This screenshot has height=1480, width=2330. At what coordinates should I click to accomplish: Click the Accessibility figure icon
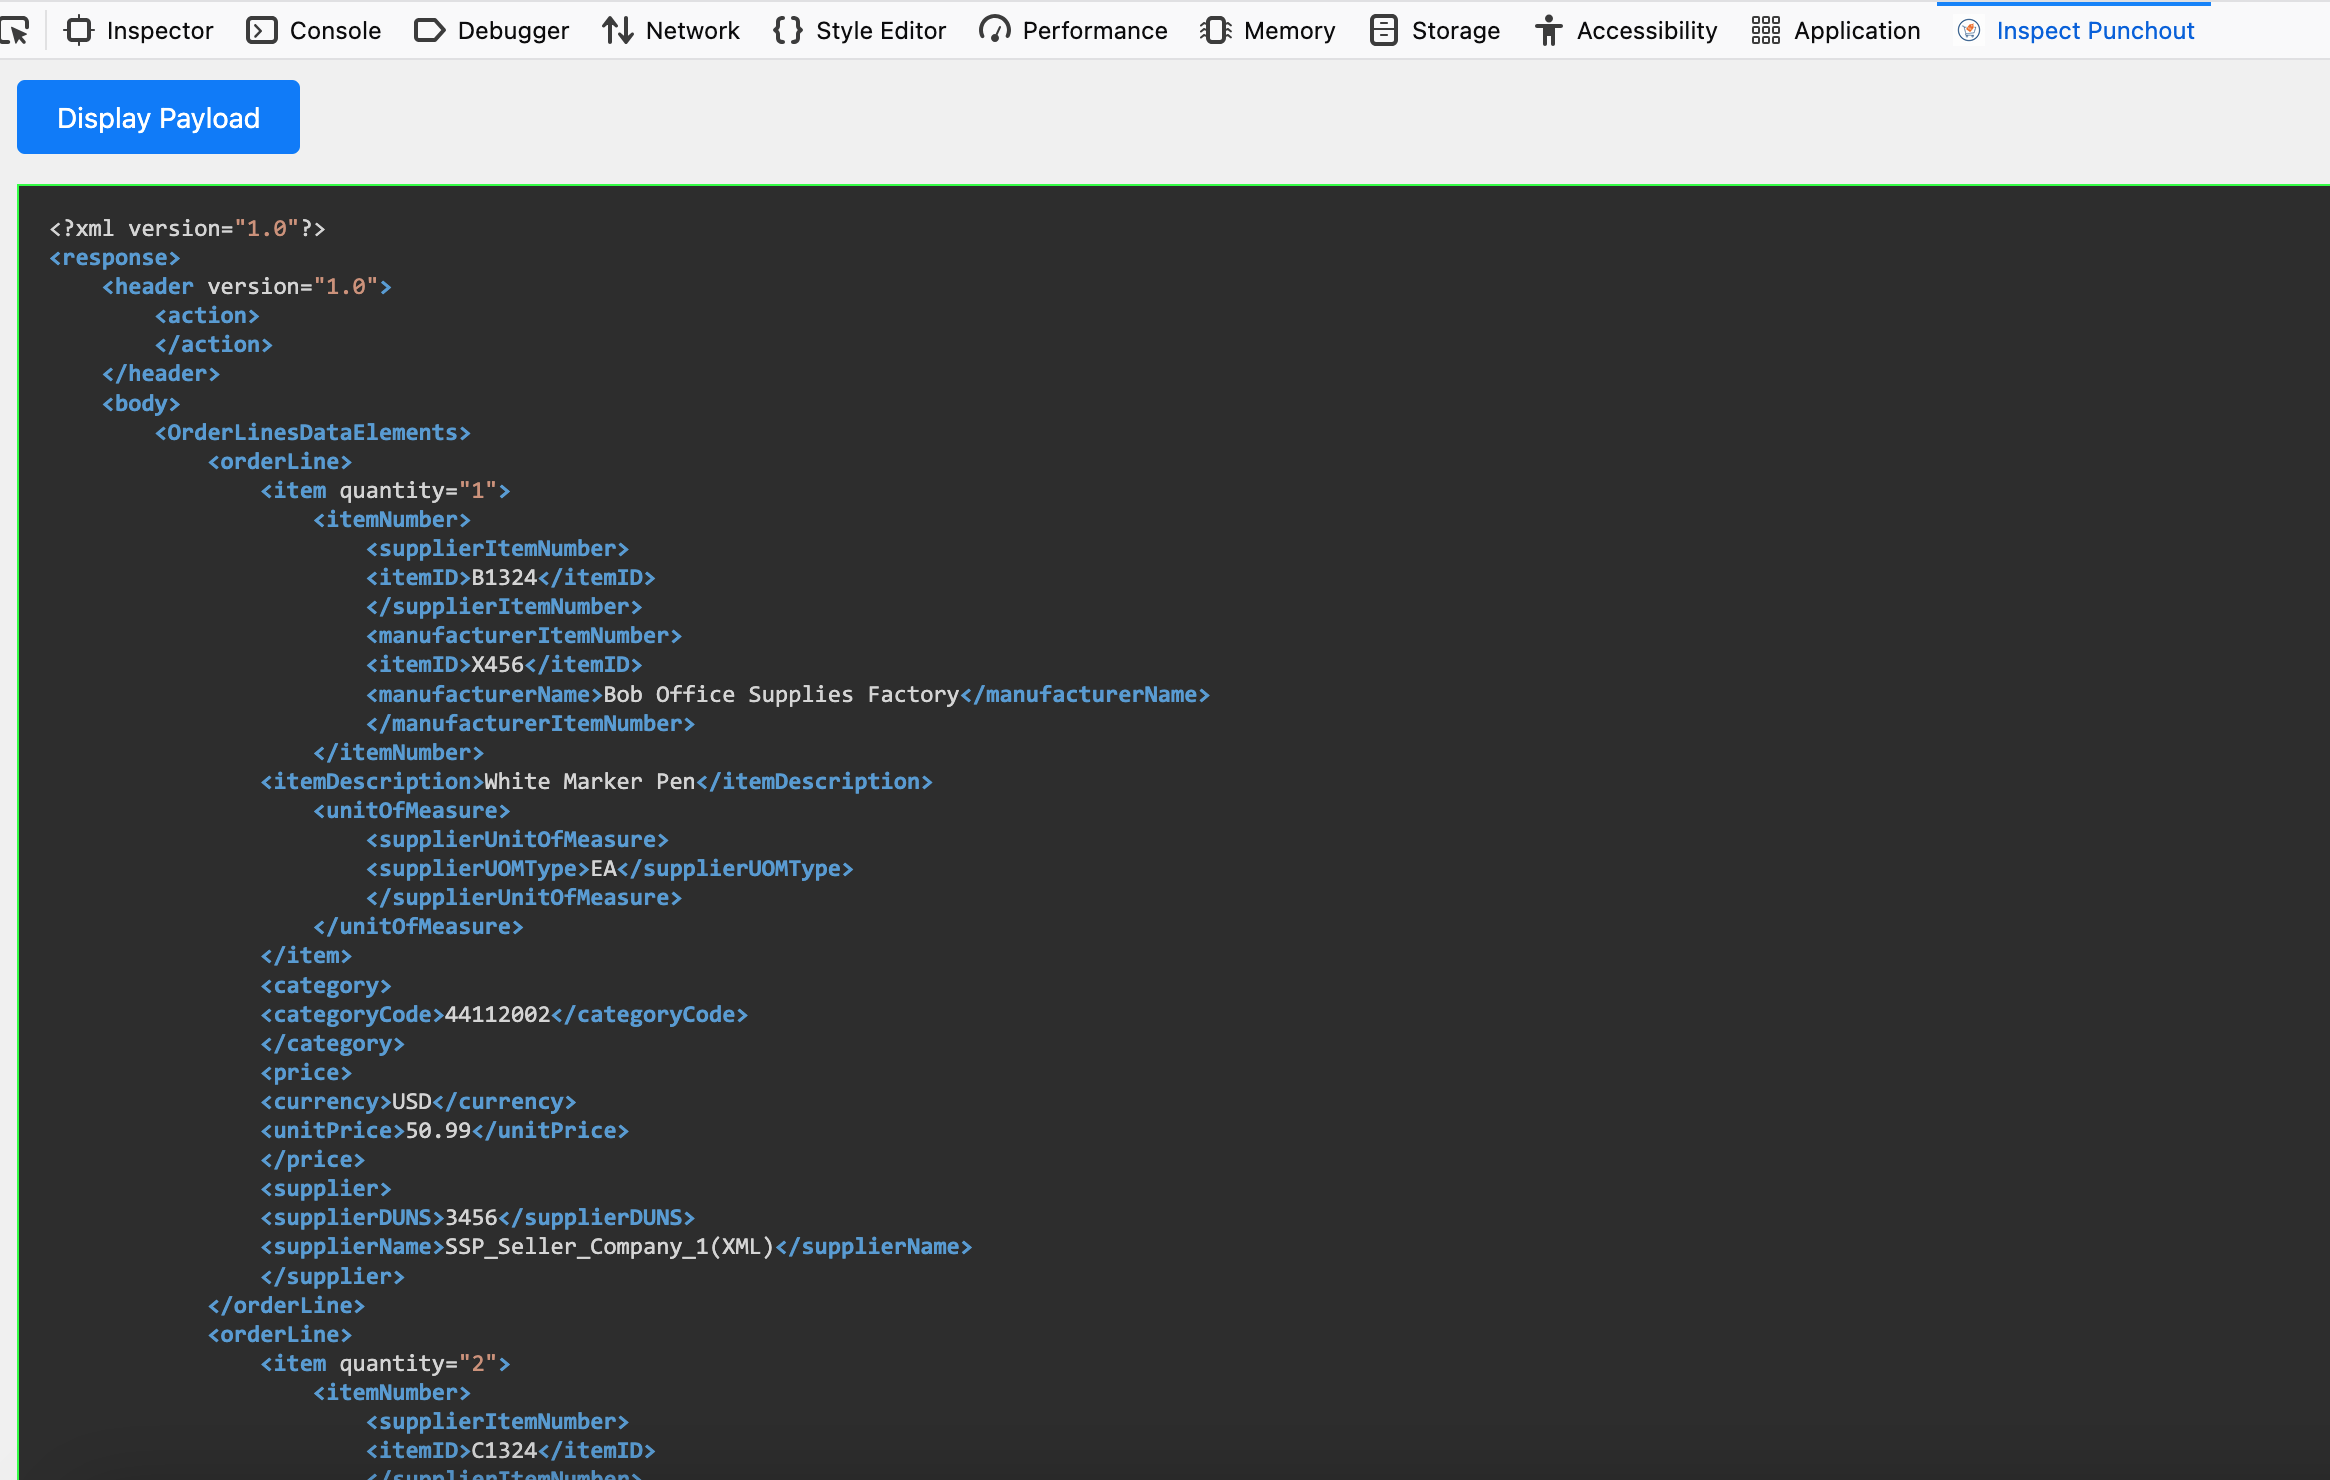coord(1548,31)
